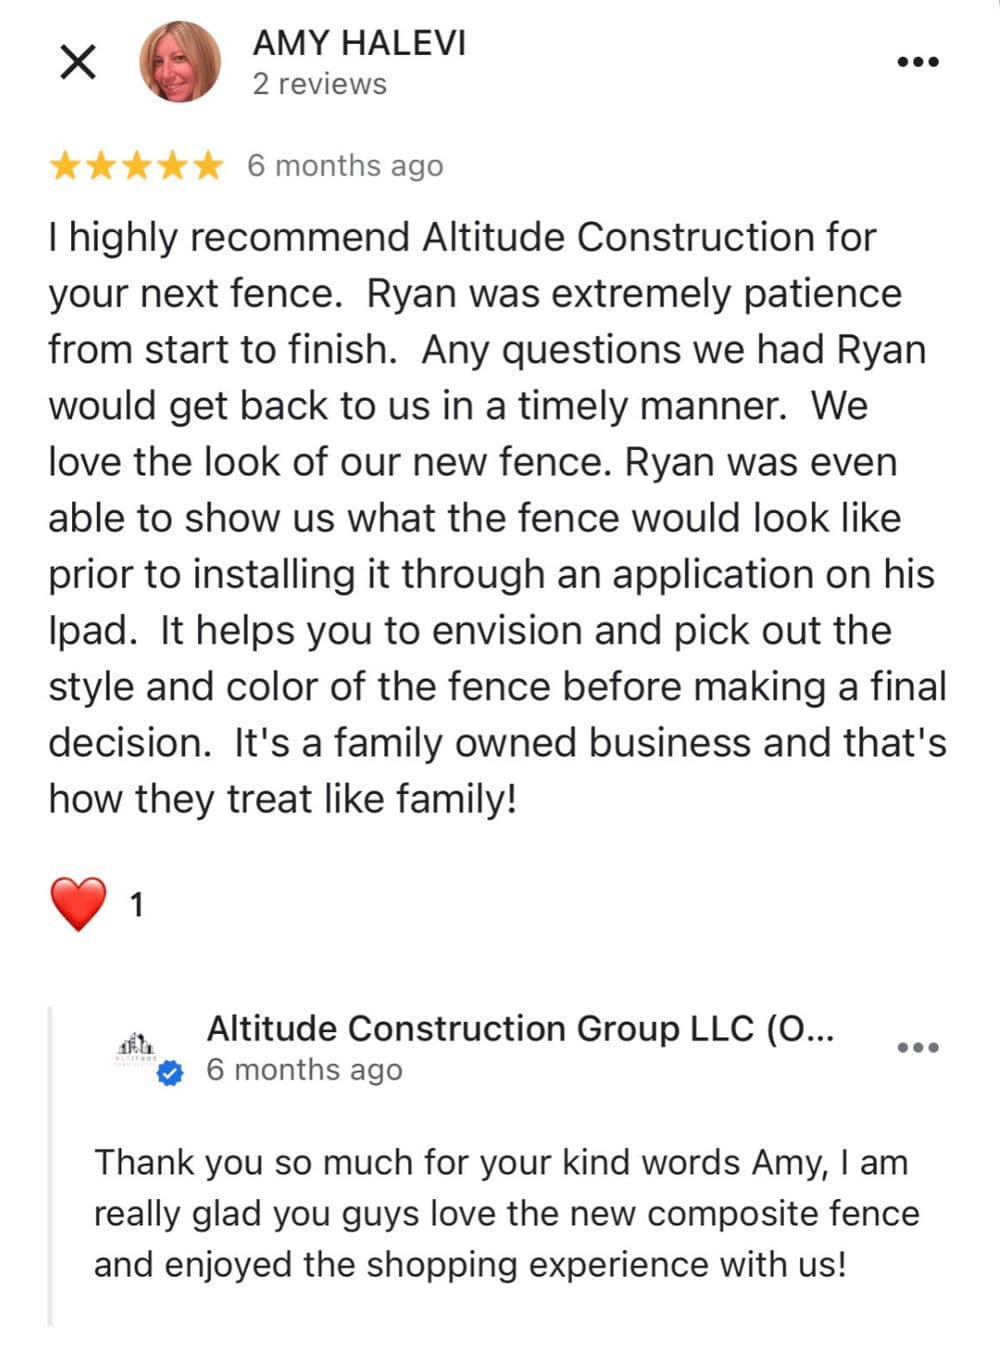Select the third star in the rating
Image resolution: width=1000 pixels, height=1347 pixels.
pyautogui.click(x=137, y=165)
